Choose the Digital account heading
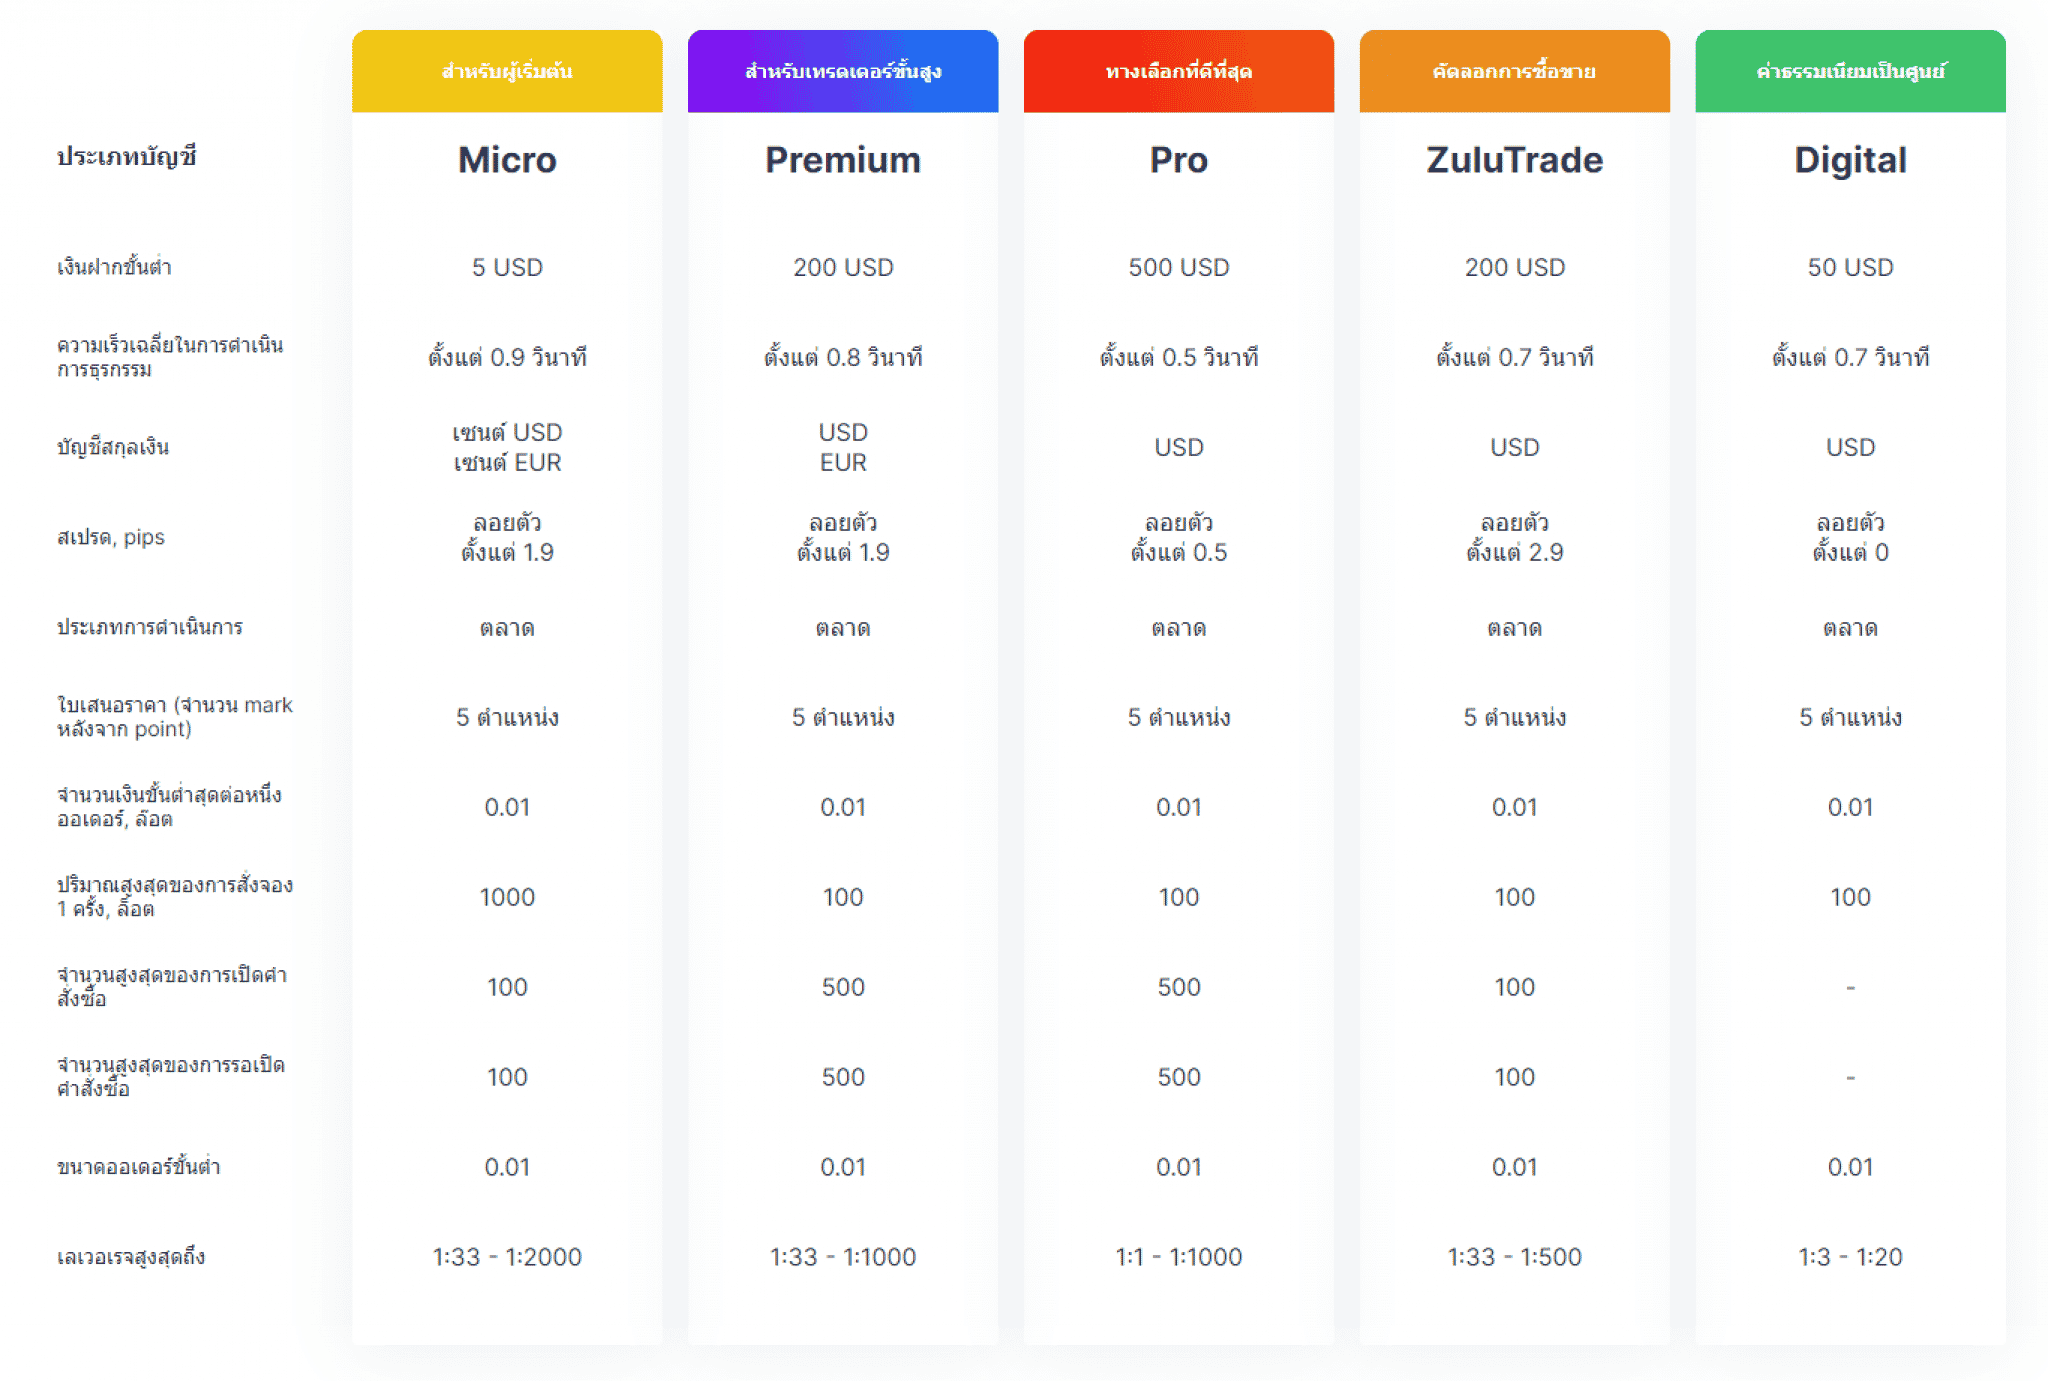Viewport: 2048px width, 1381px height. (x=1850, y=160)
